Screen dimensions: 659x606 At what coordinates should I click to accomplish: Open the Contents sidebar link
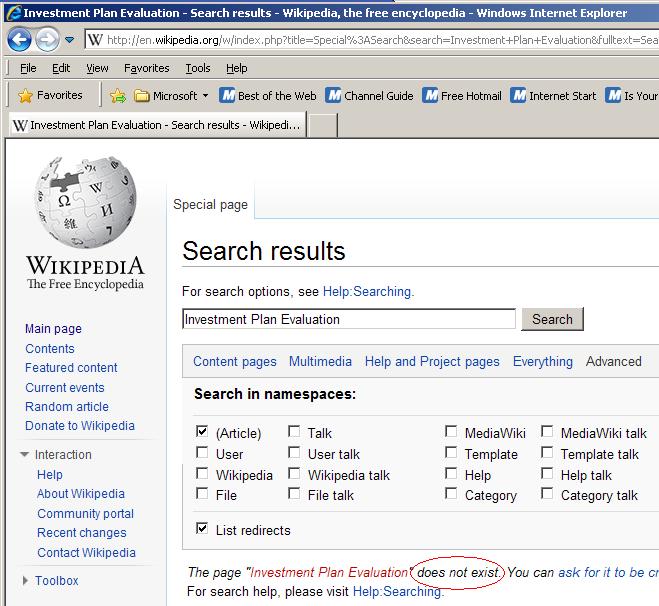(50, 348)
